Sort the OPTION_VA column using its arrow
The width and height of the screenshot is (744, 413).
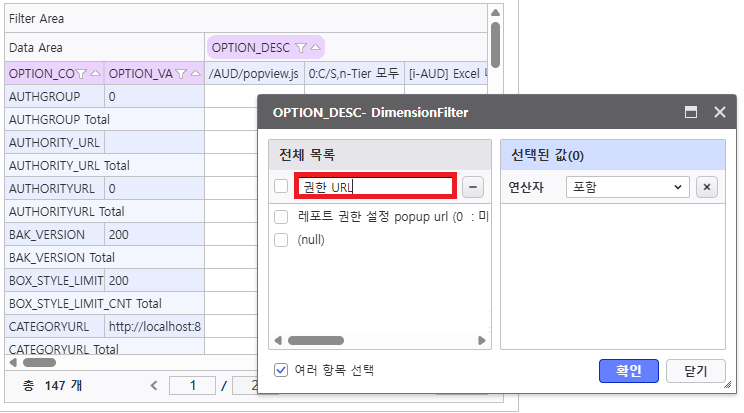click(x=195, y=73)
